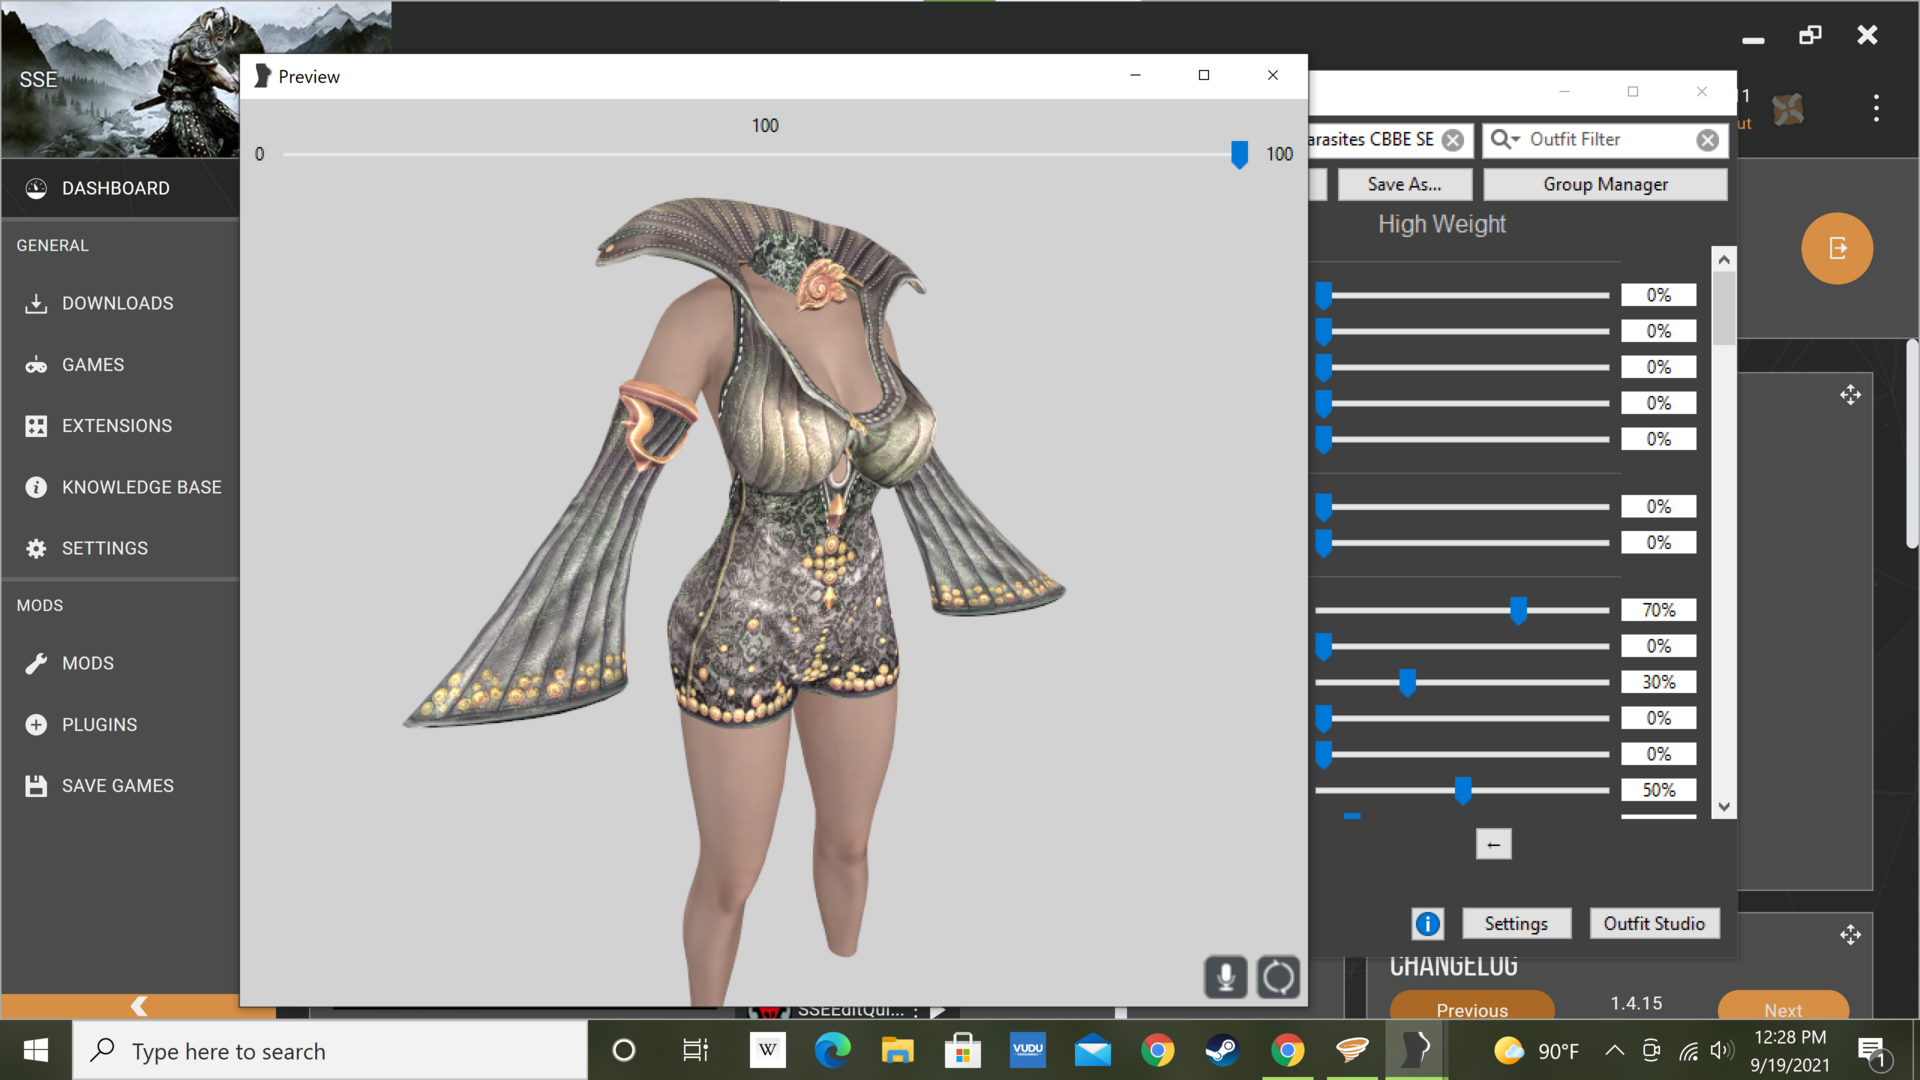The width and height of the screenshot is (1920, 1080).
Task: Click the 50% slider handle
Action: (x=1463, y=790)
